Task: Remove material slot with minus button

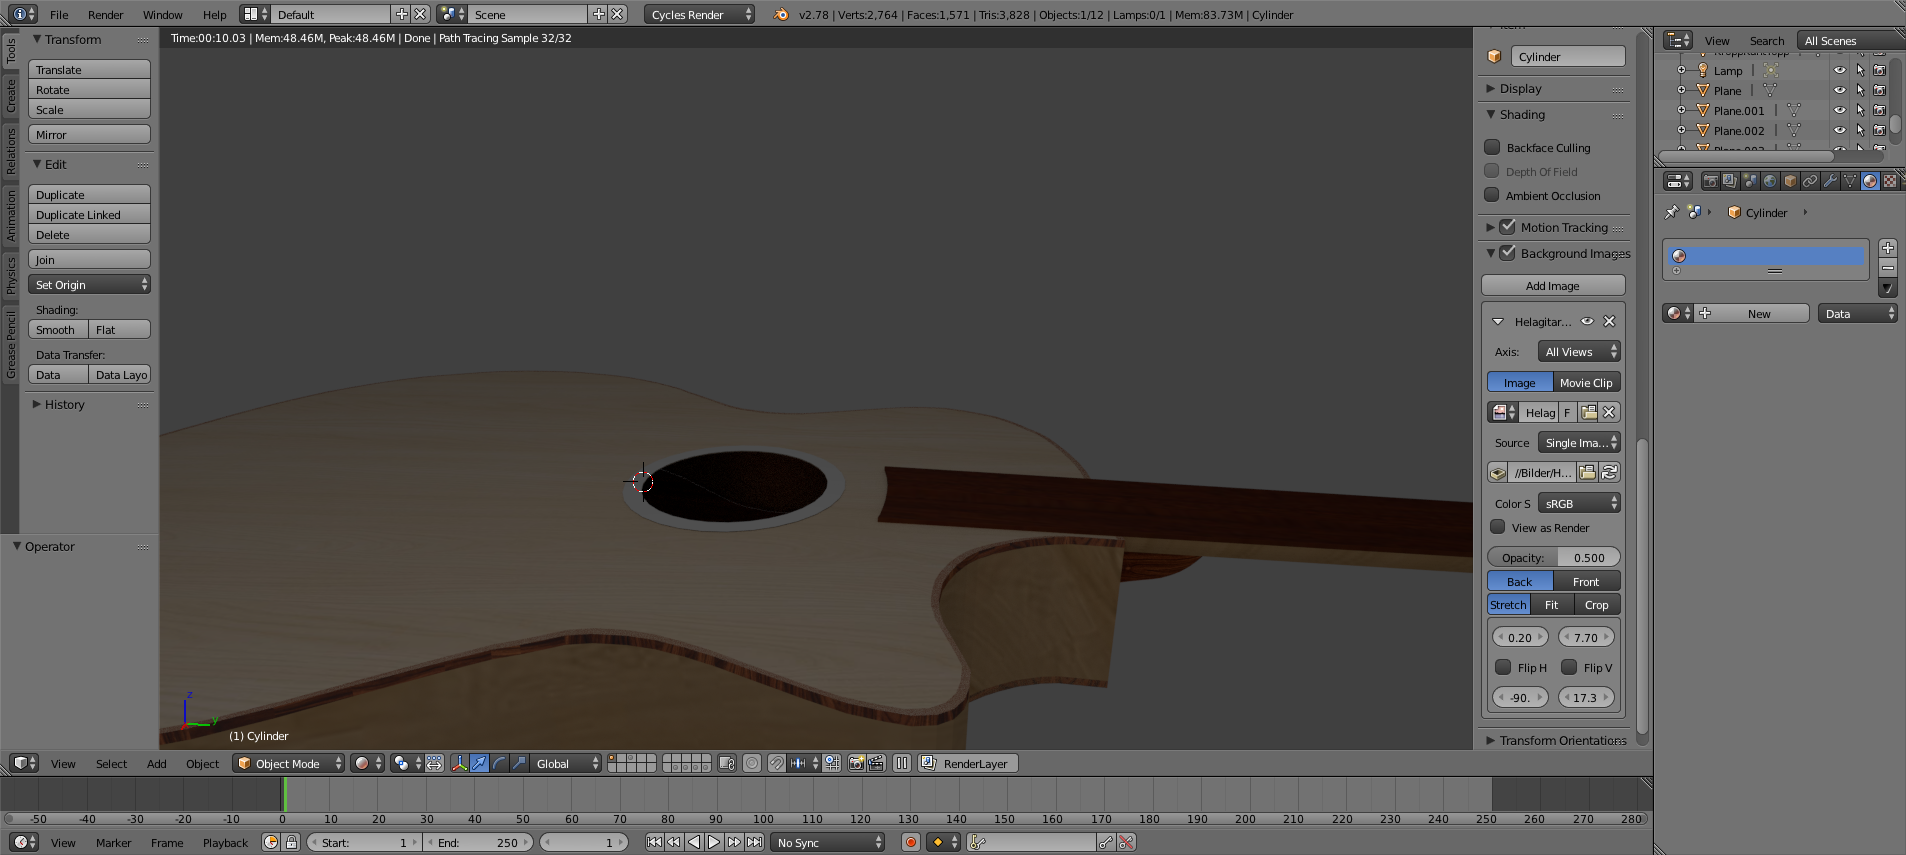Action: click(1888, 268)
